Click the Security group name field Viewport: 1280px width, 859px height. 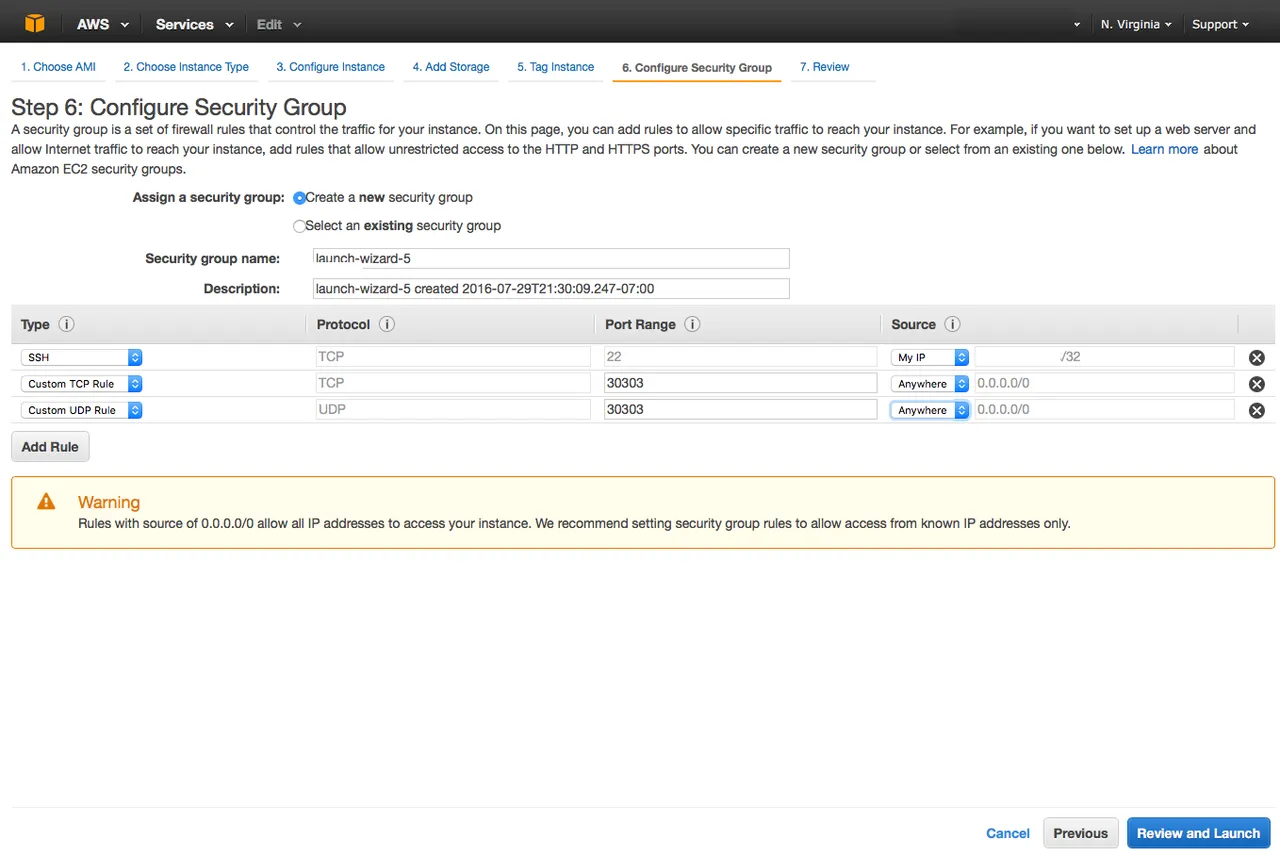tap(551, 258)
